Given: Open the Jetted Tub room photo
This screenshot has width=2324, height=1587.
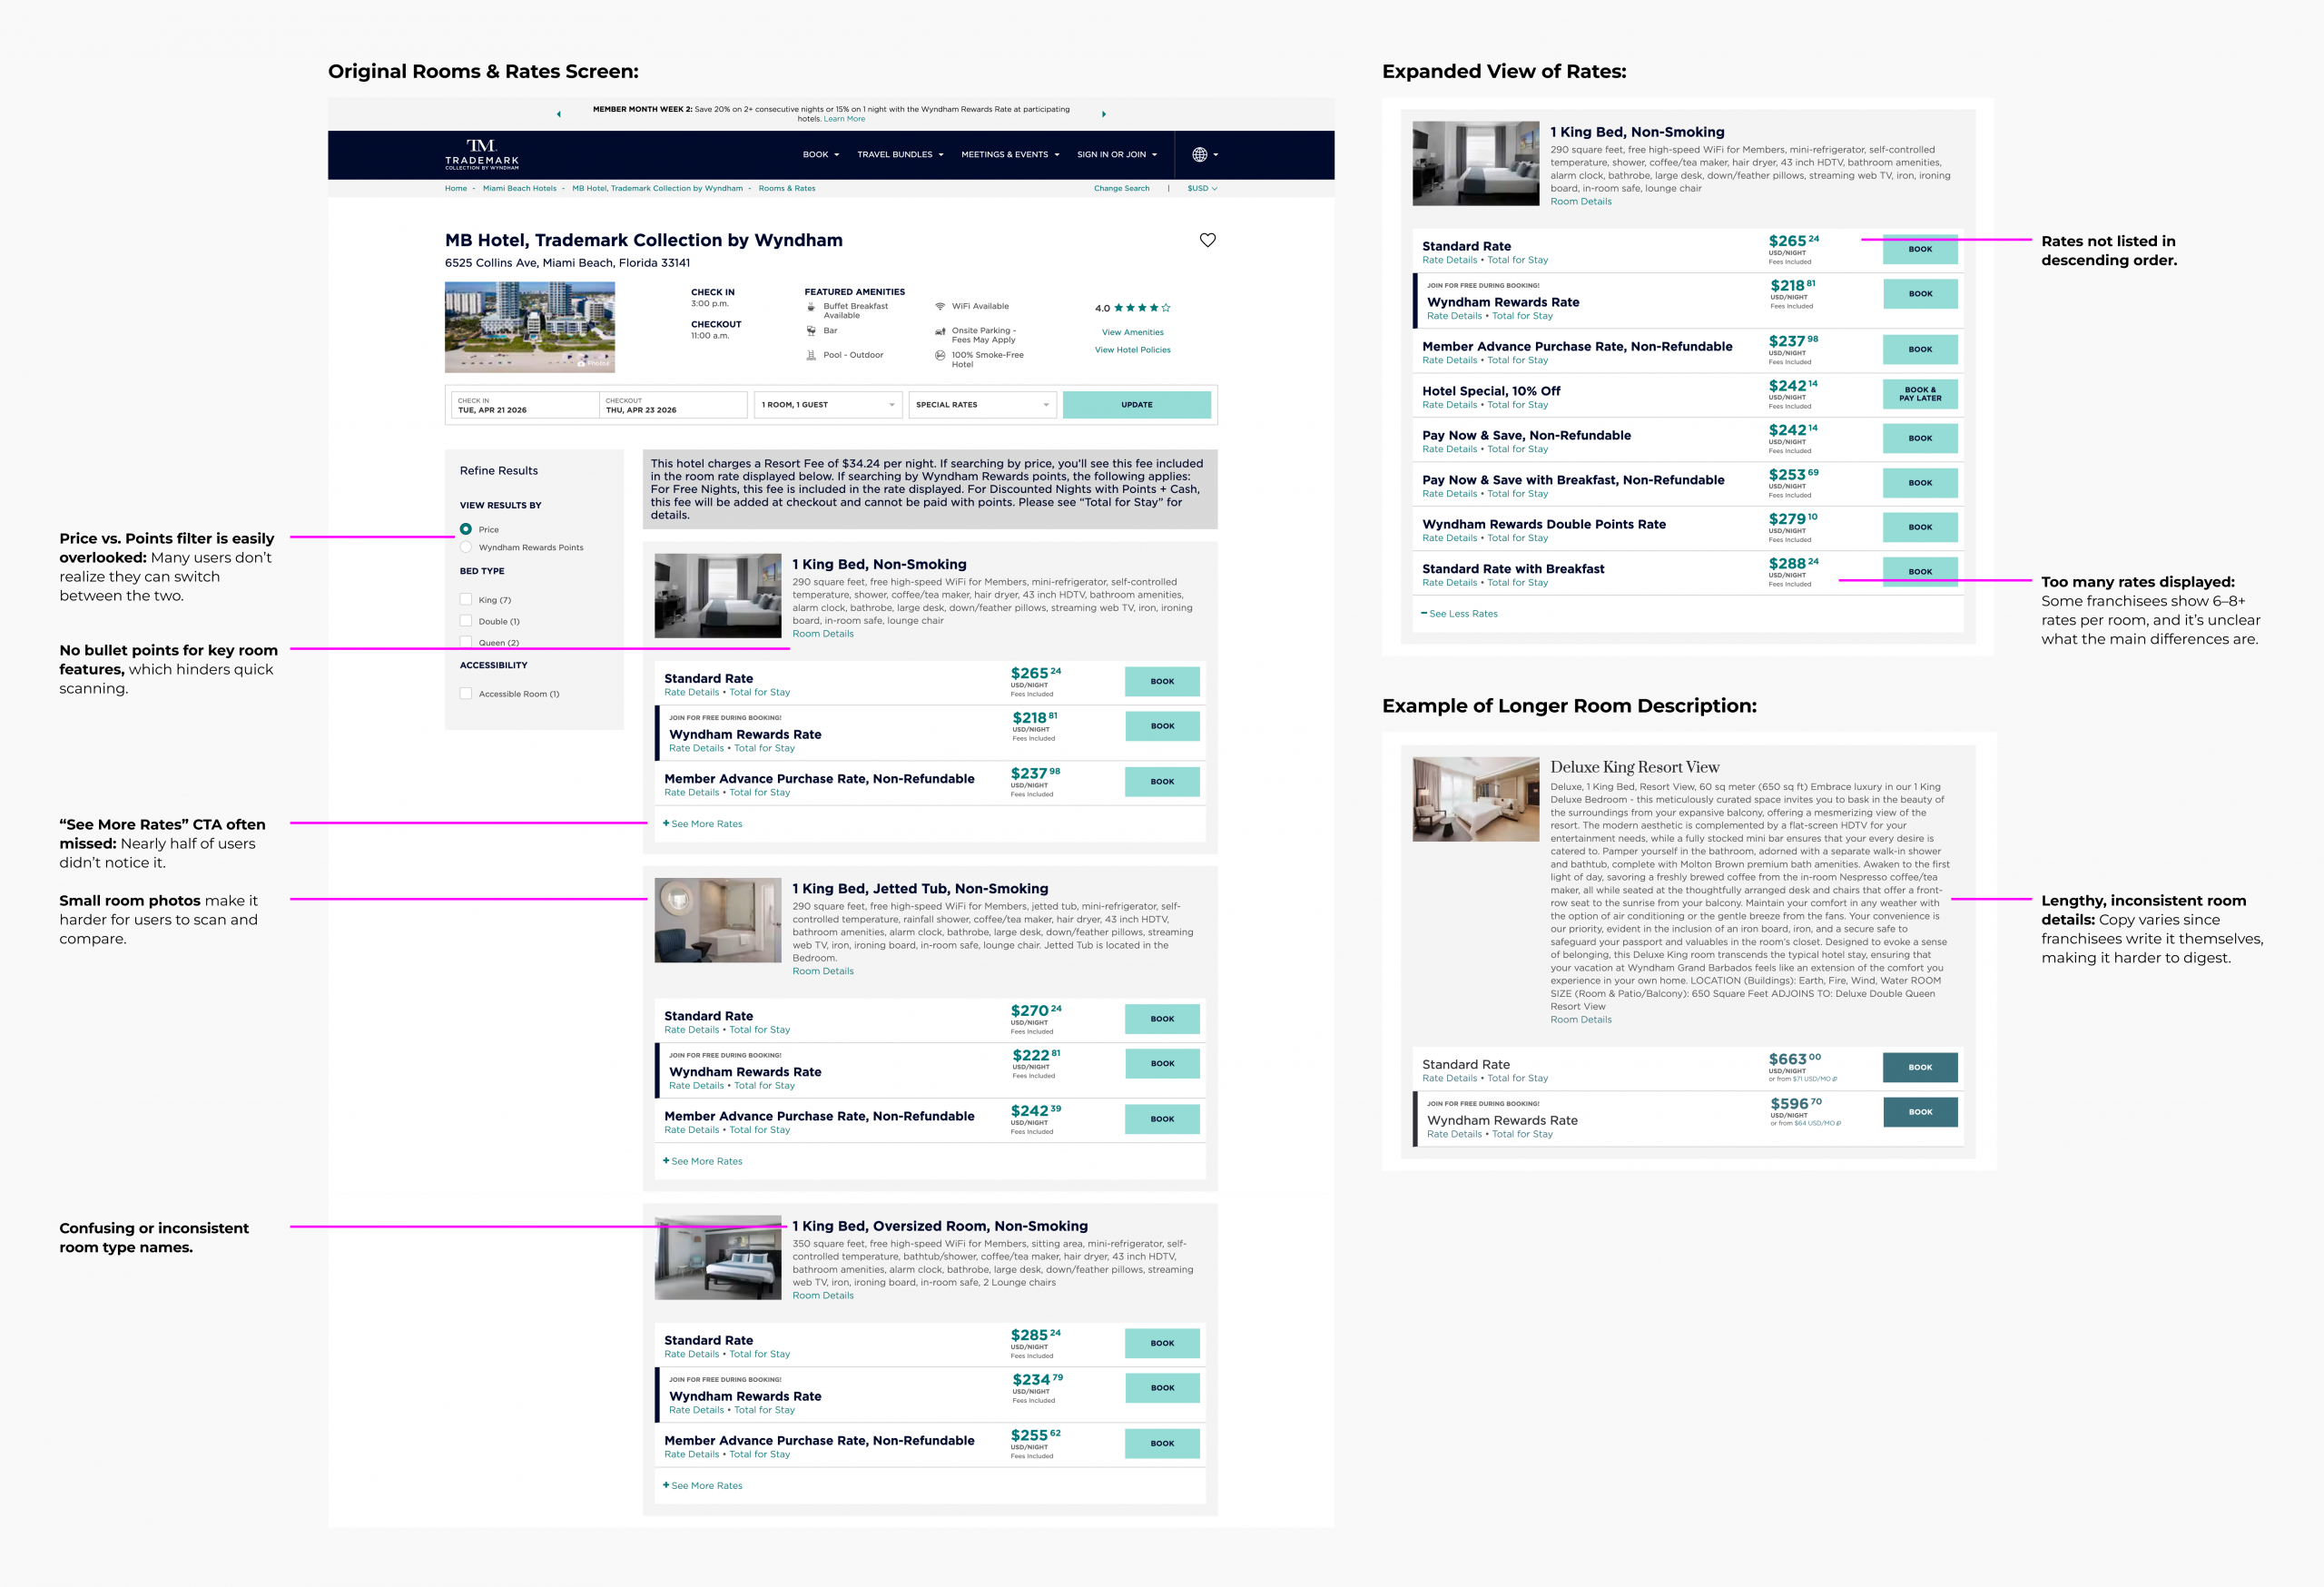Looking at the screenshot, I should coord(718,920).
